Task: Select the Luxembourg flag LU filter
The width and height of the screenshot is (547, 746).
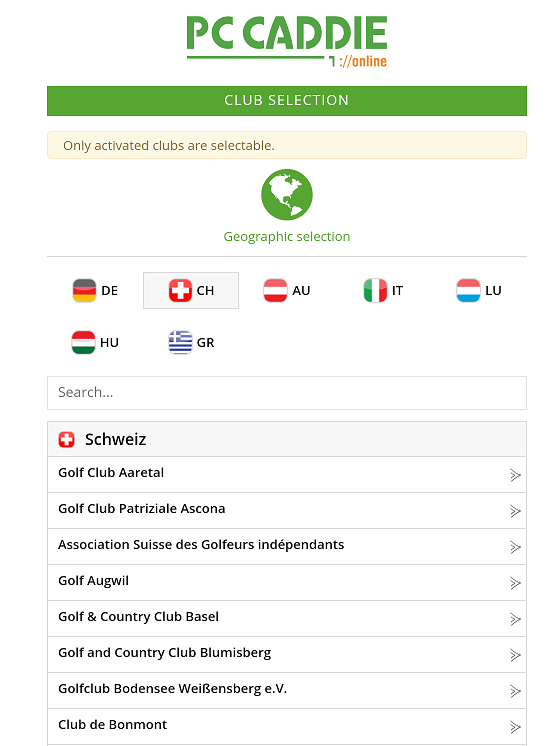Action: coord(479,291)
